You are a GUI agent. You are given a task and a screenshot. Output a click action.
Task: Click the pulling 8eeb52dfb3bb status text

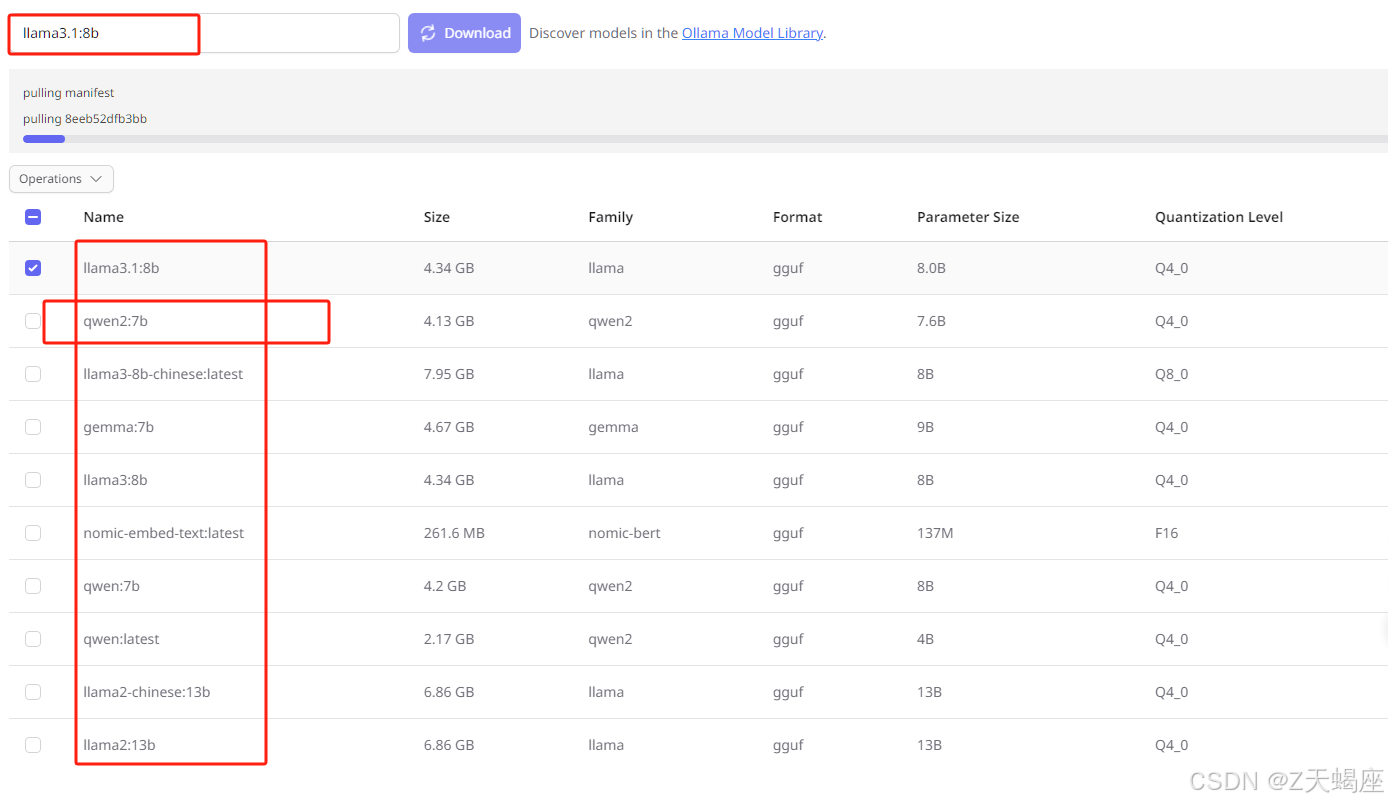pyautogui.click(x=85, y=119)
